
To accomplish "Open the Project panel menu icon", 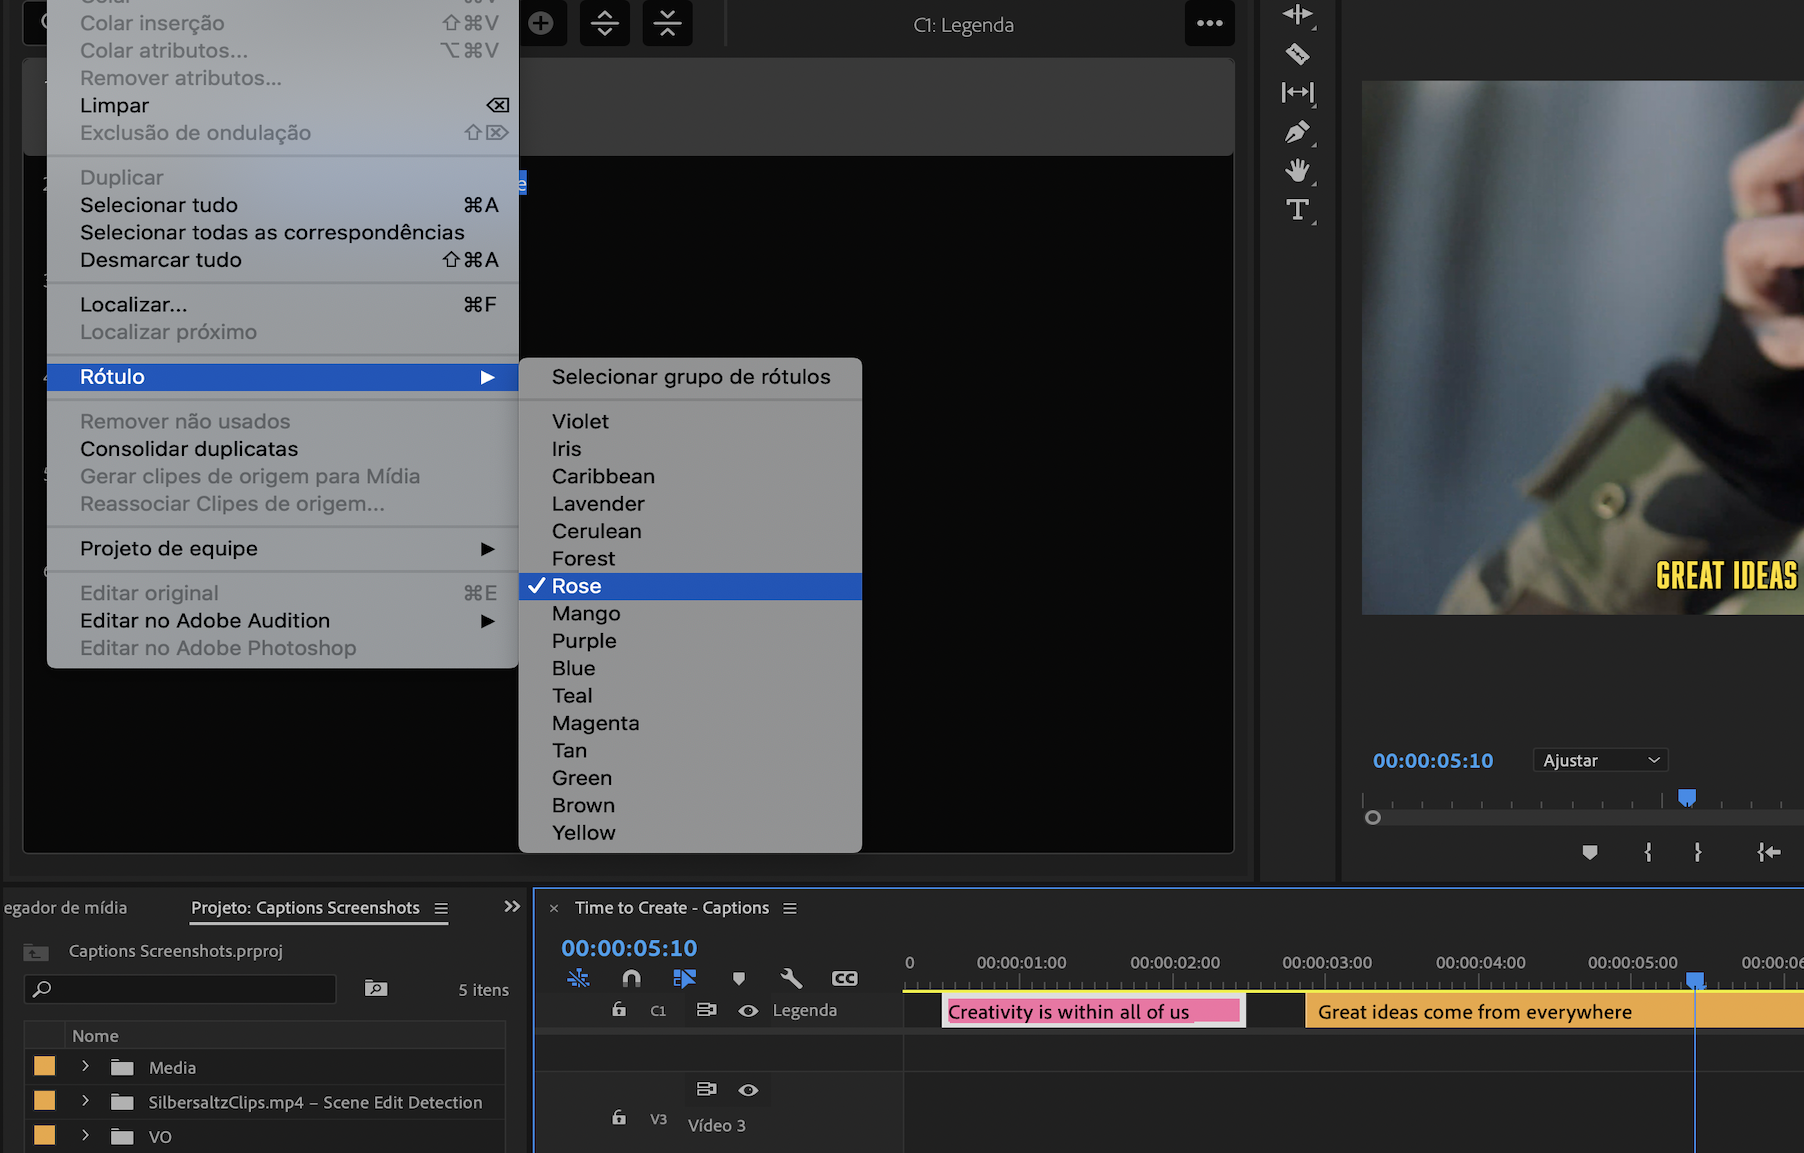I will coord(441,908).
